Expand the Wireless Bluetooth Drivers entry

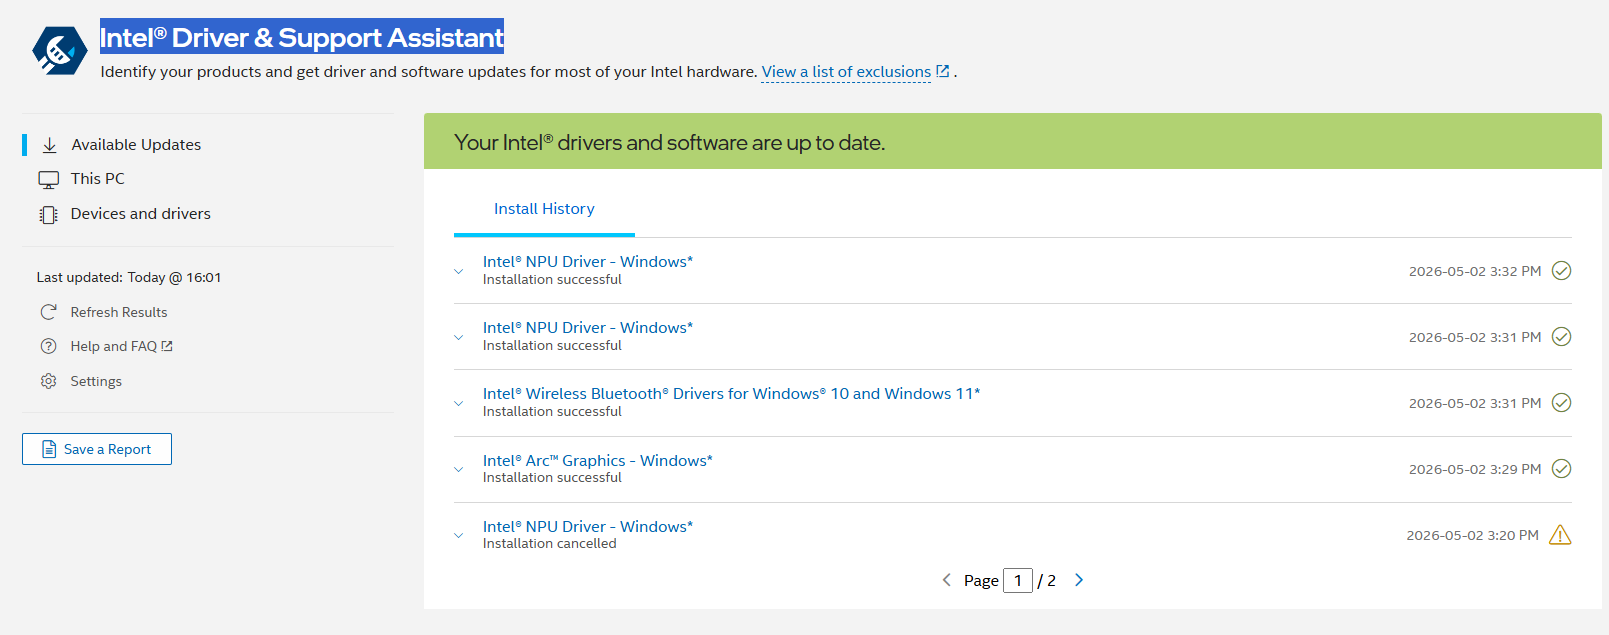459,403
